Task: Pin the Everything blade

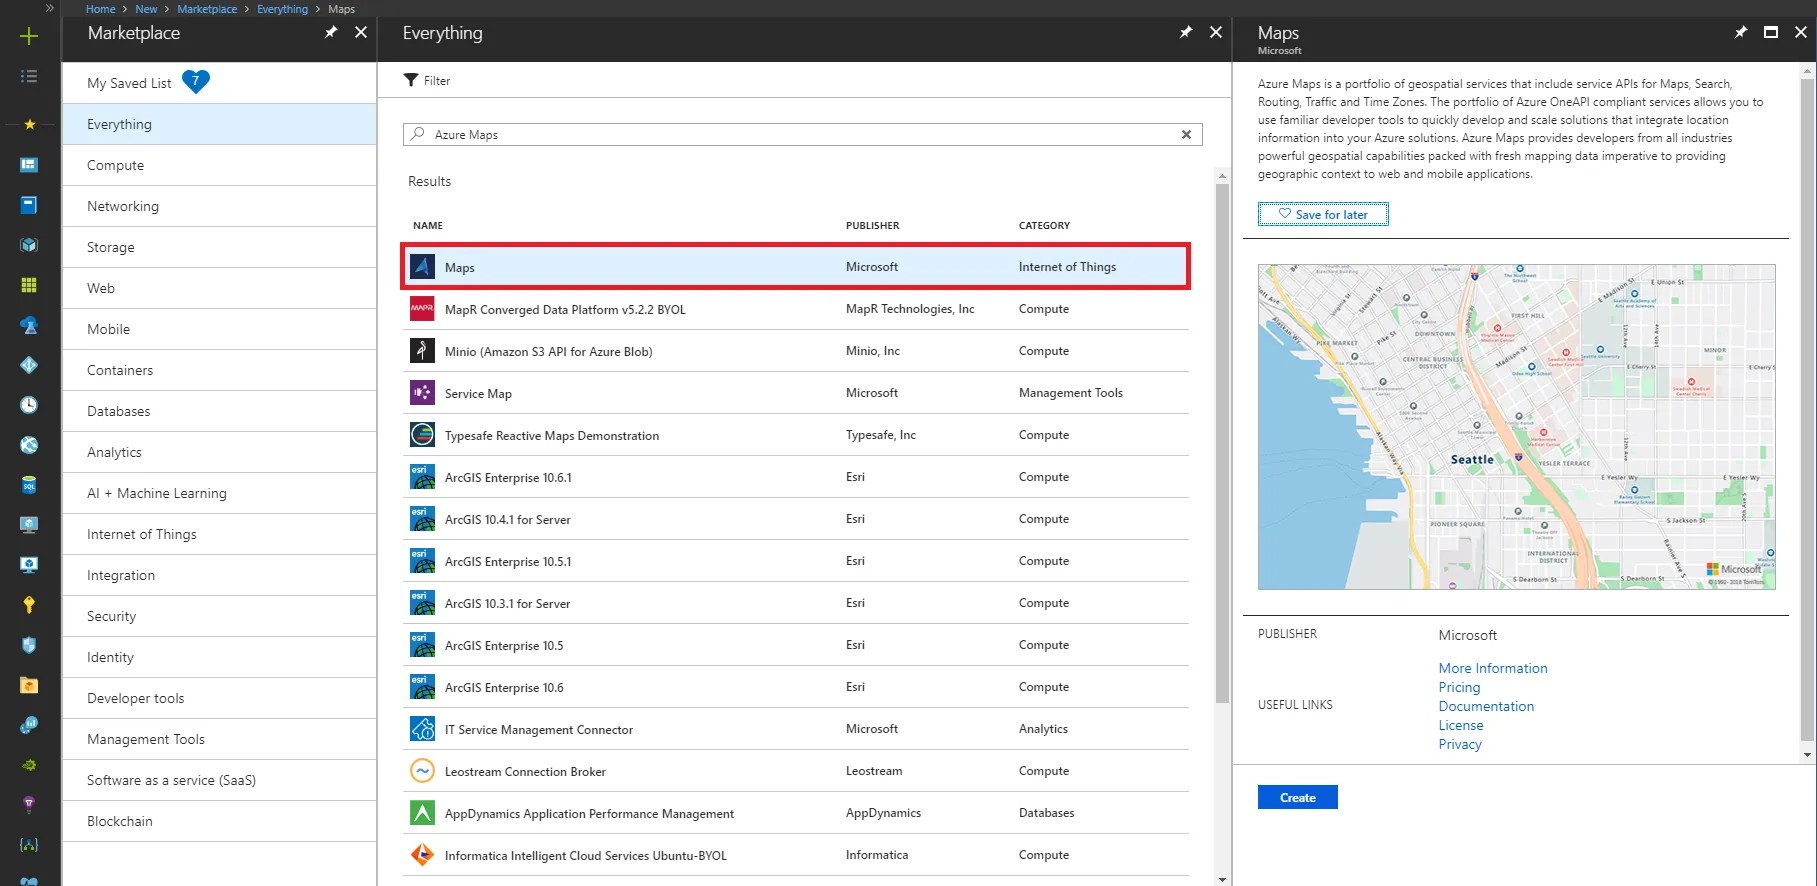Action: [x=1186, y=32]
